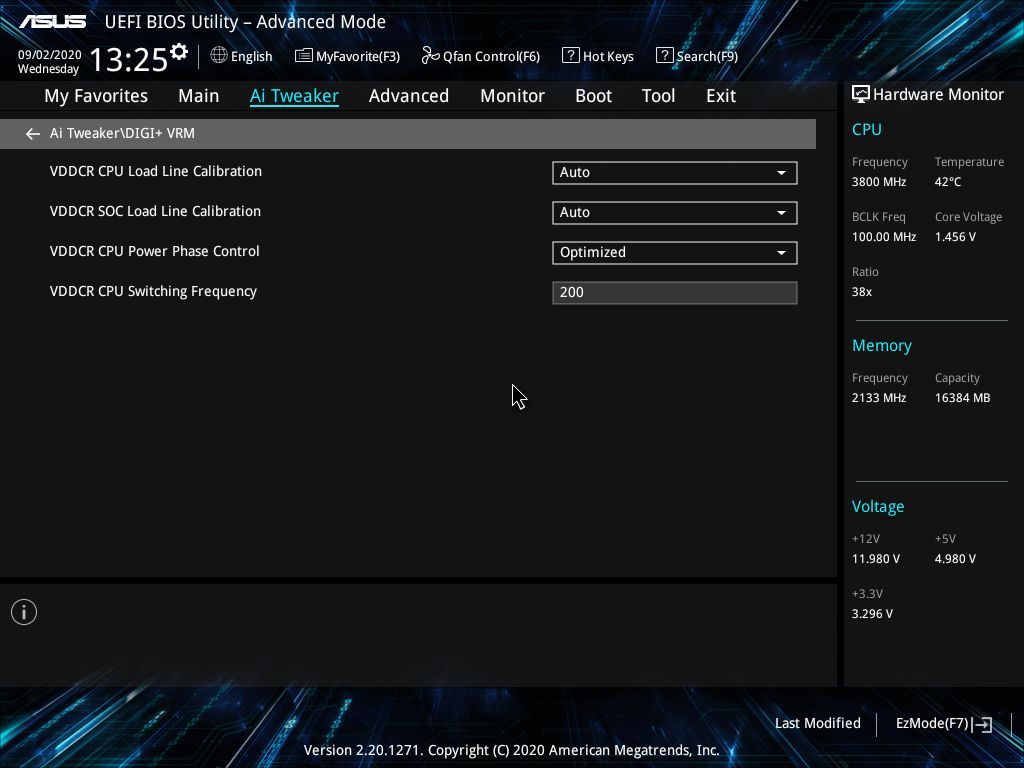Open the Tool tab
The width and height of the screenshot is (1024, 768).
658,96
